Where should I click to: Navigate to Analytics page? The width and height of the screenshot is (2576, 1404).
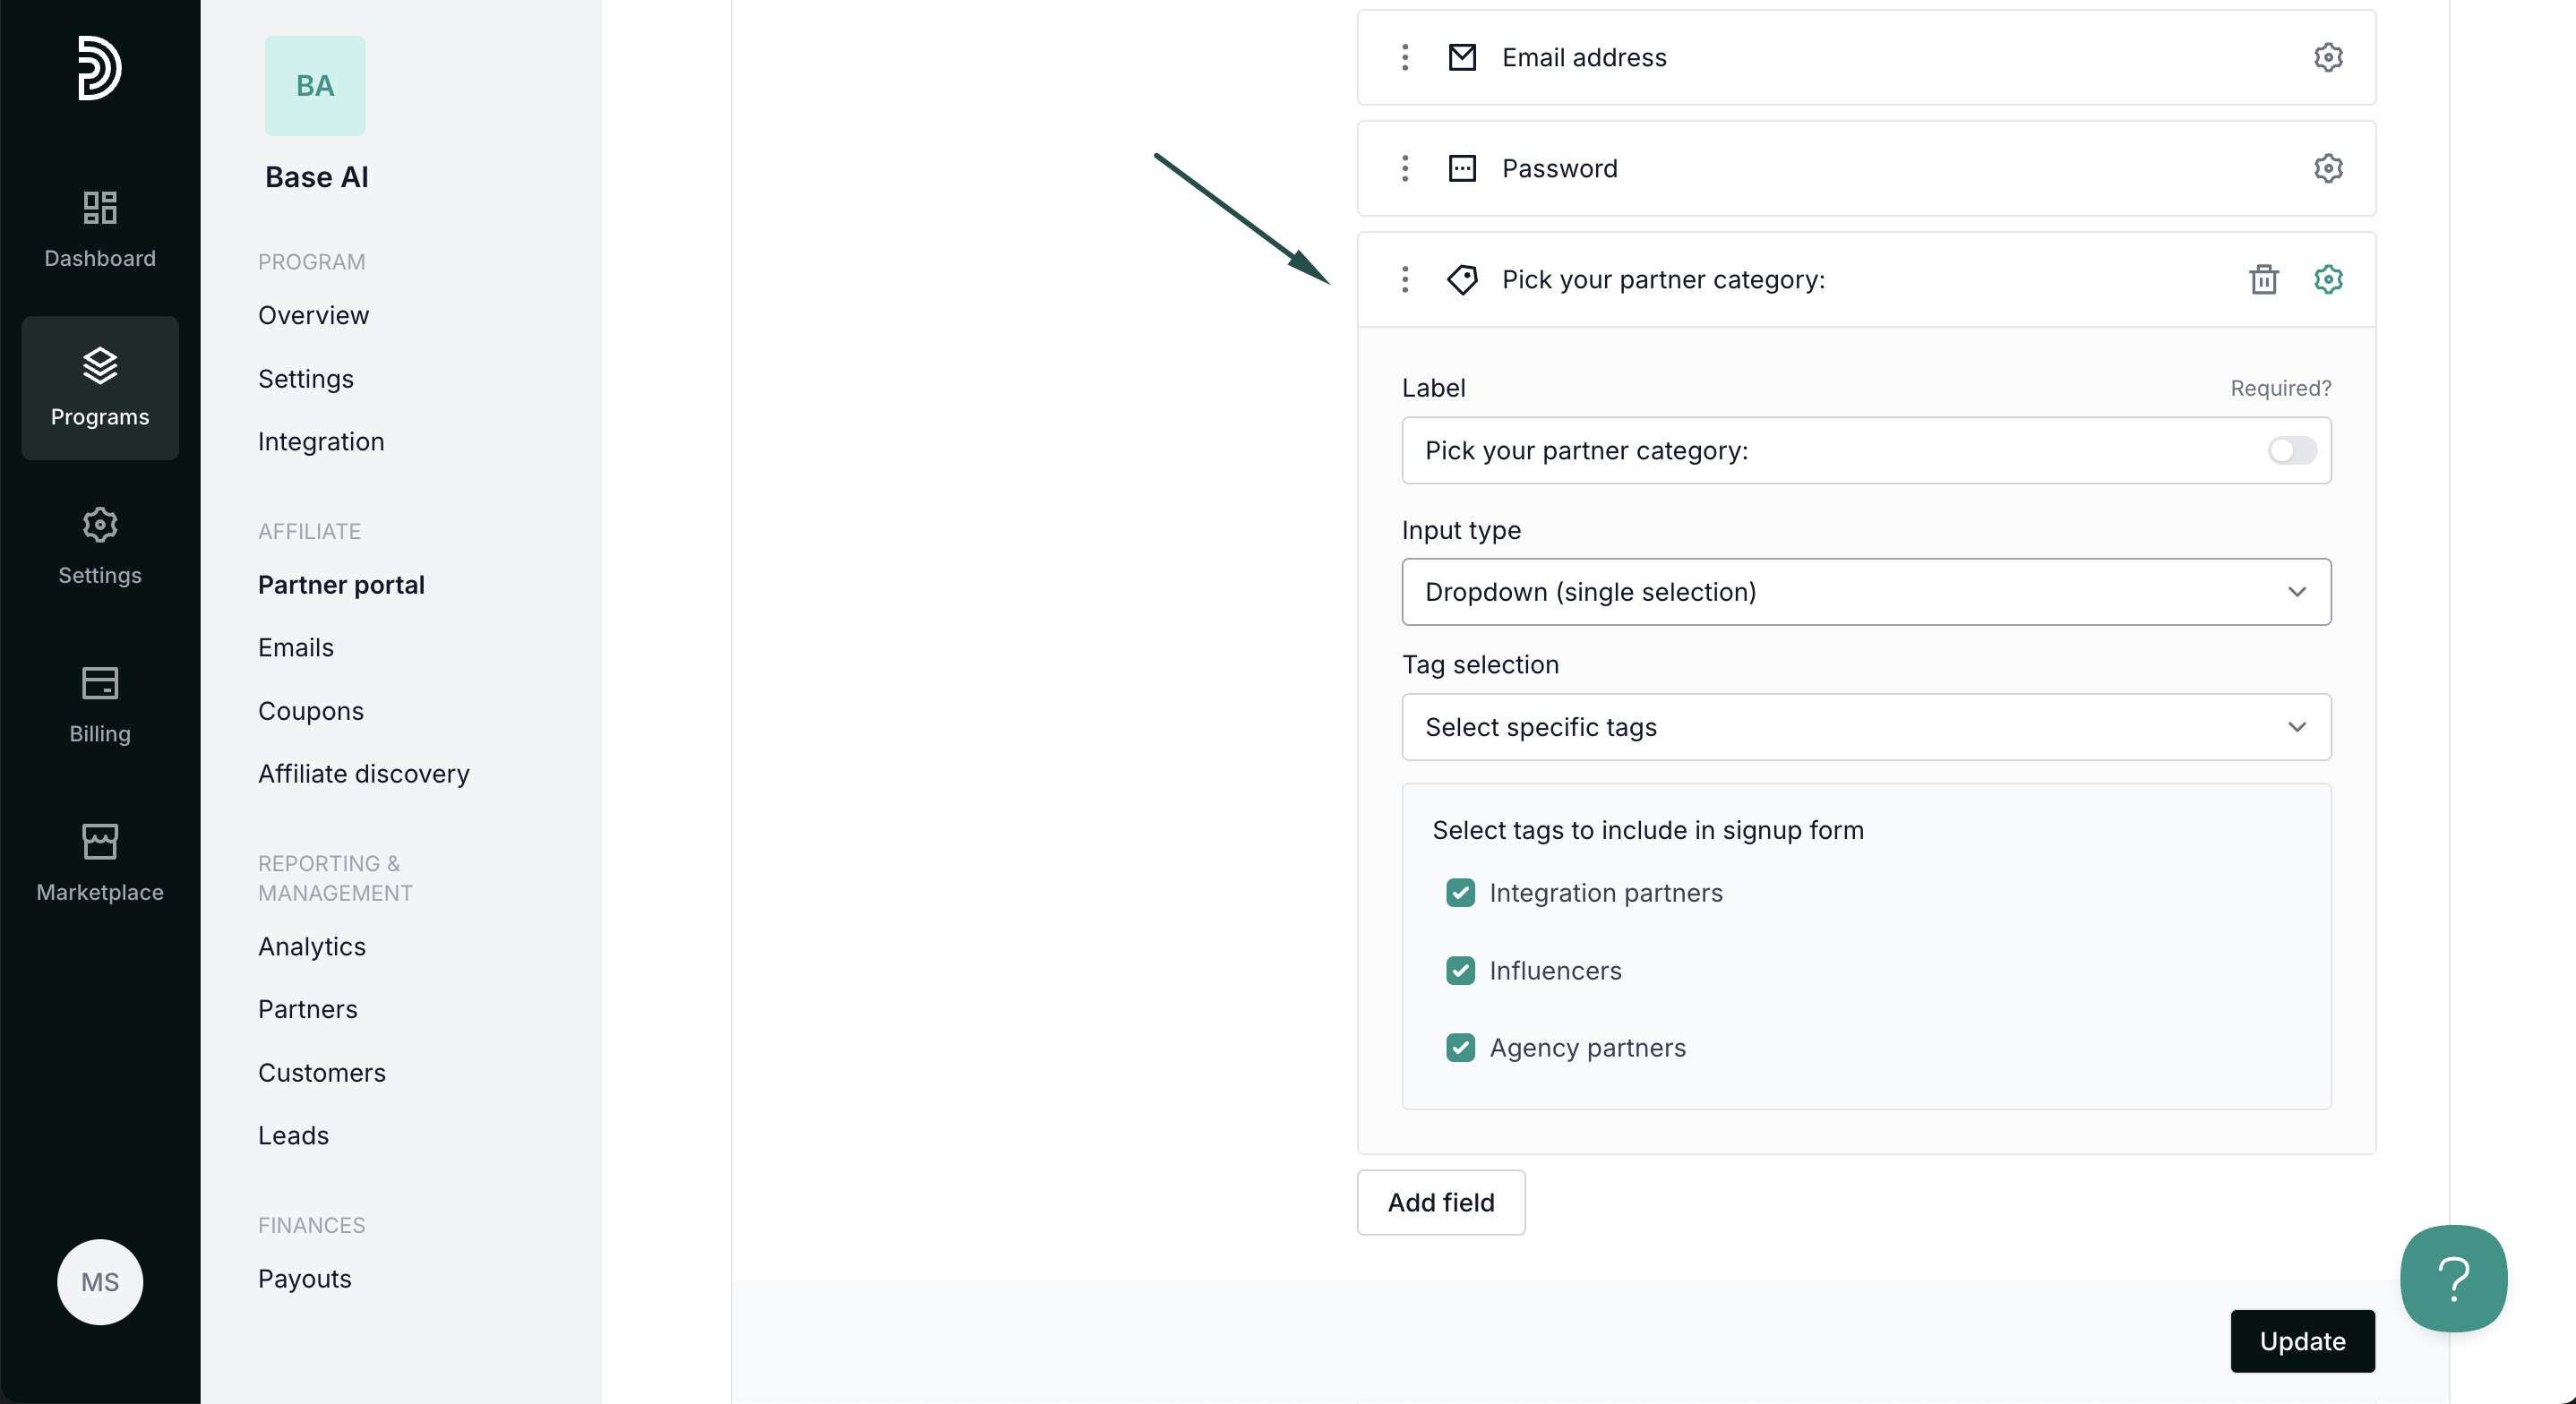click(311, 946)
